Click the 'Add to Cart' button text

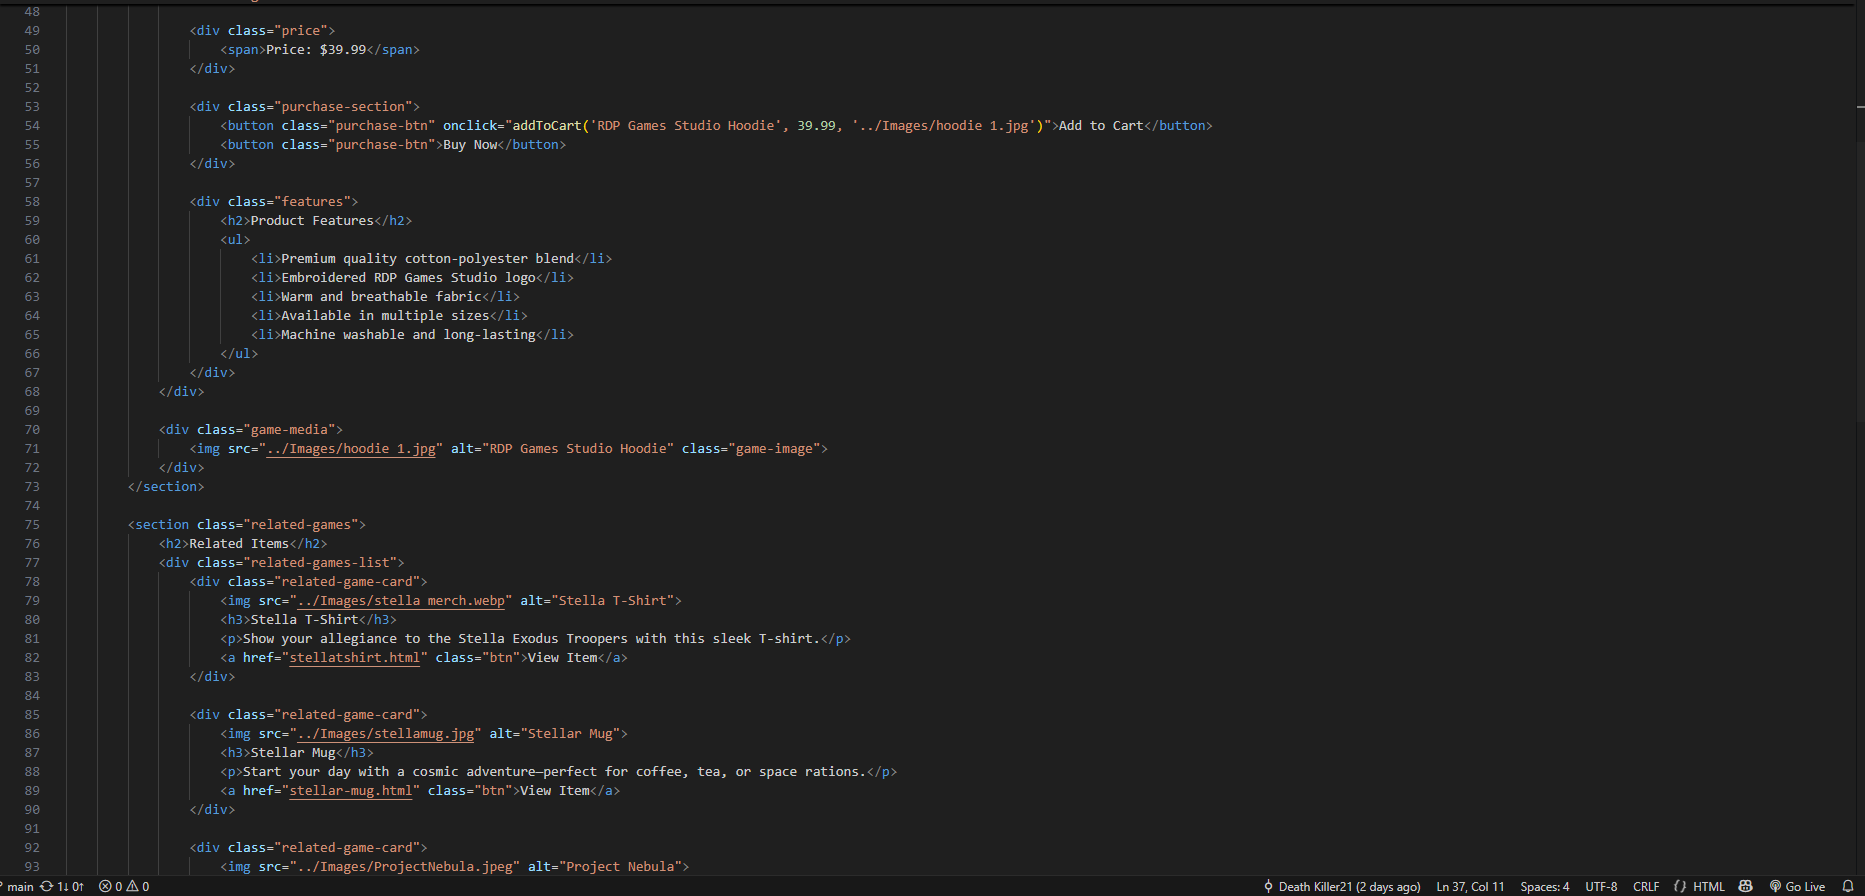[1101, 126]
